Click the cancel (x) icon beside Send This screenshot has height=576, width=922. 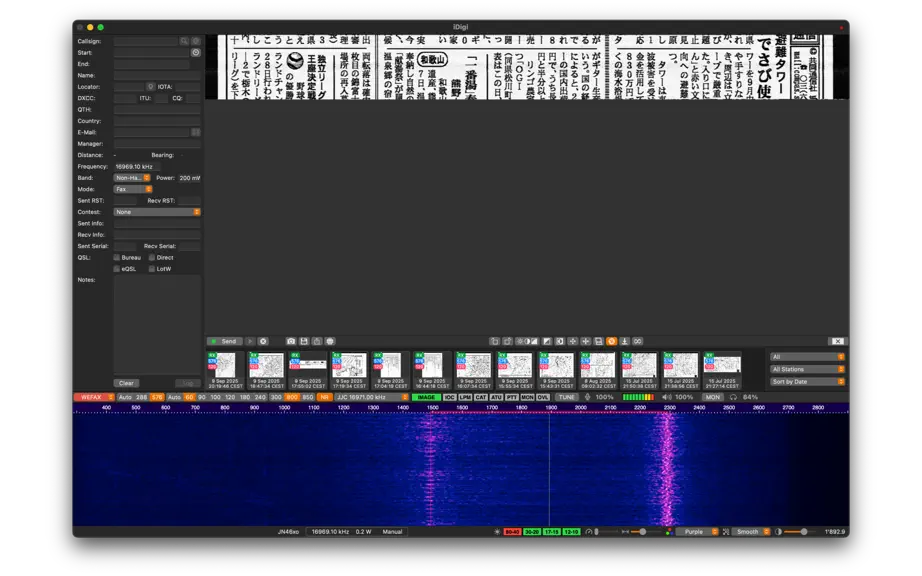[x=263, y=341]
